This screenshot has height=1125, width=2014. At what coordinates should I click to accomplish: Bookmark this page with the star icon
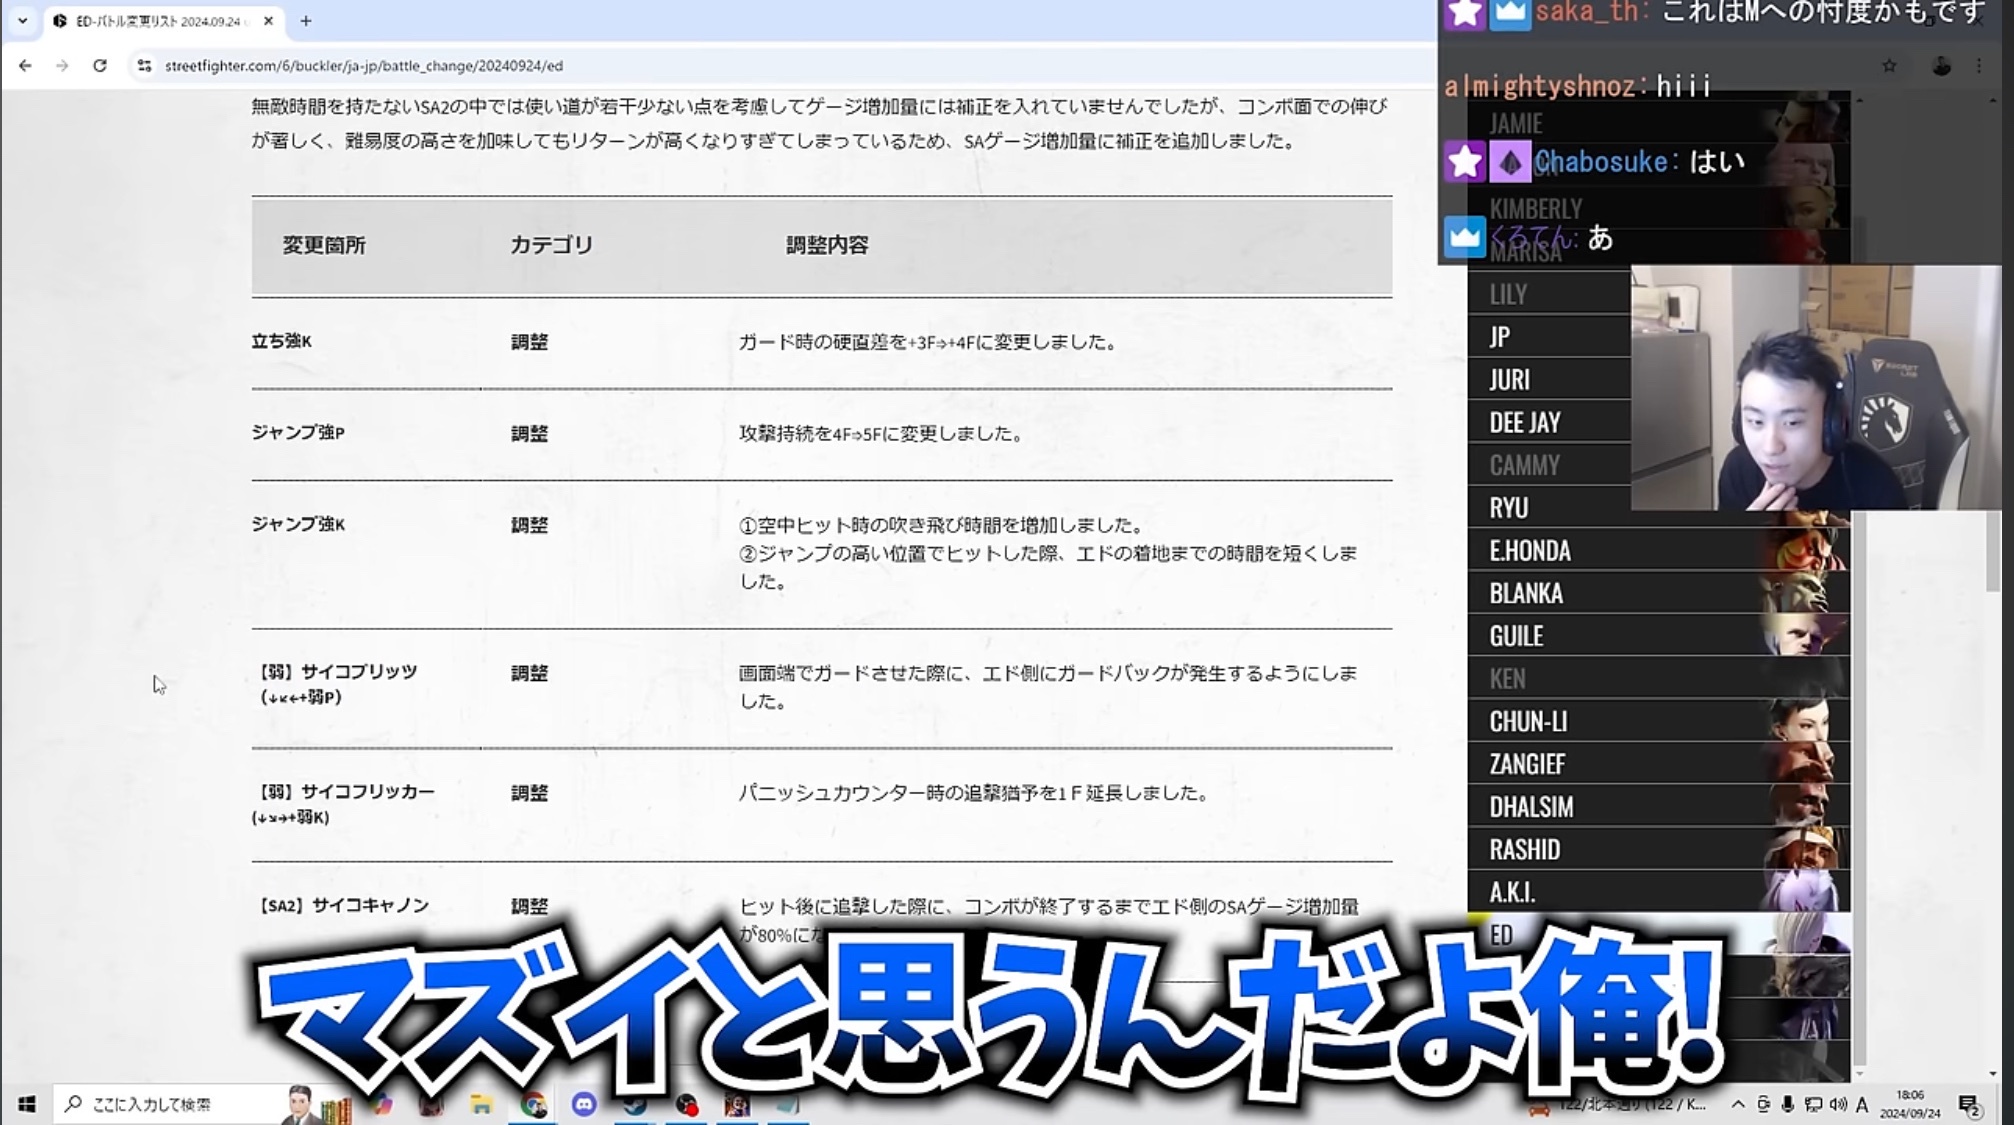pos(1889,66)
